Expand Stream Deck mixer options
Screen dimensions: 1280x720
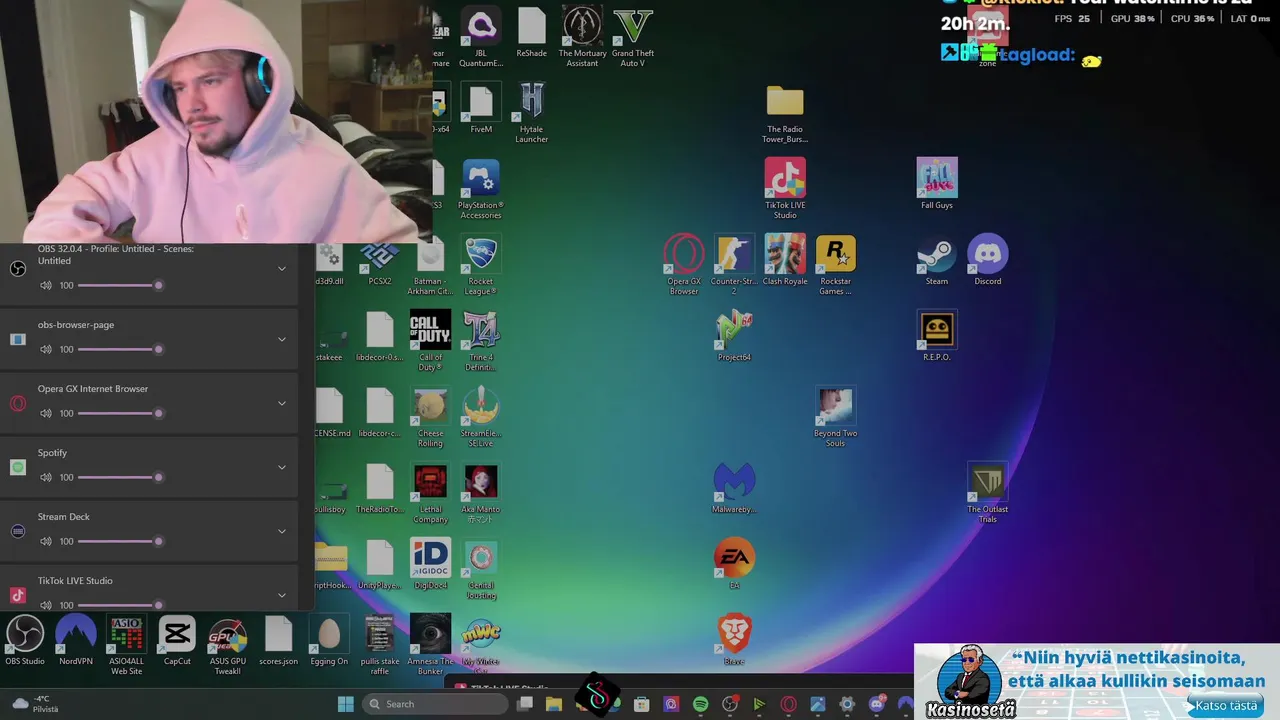[x=282, y=531]
